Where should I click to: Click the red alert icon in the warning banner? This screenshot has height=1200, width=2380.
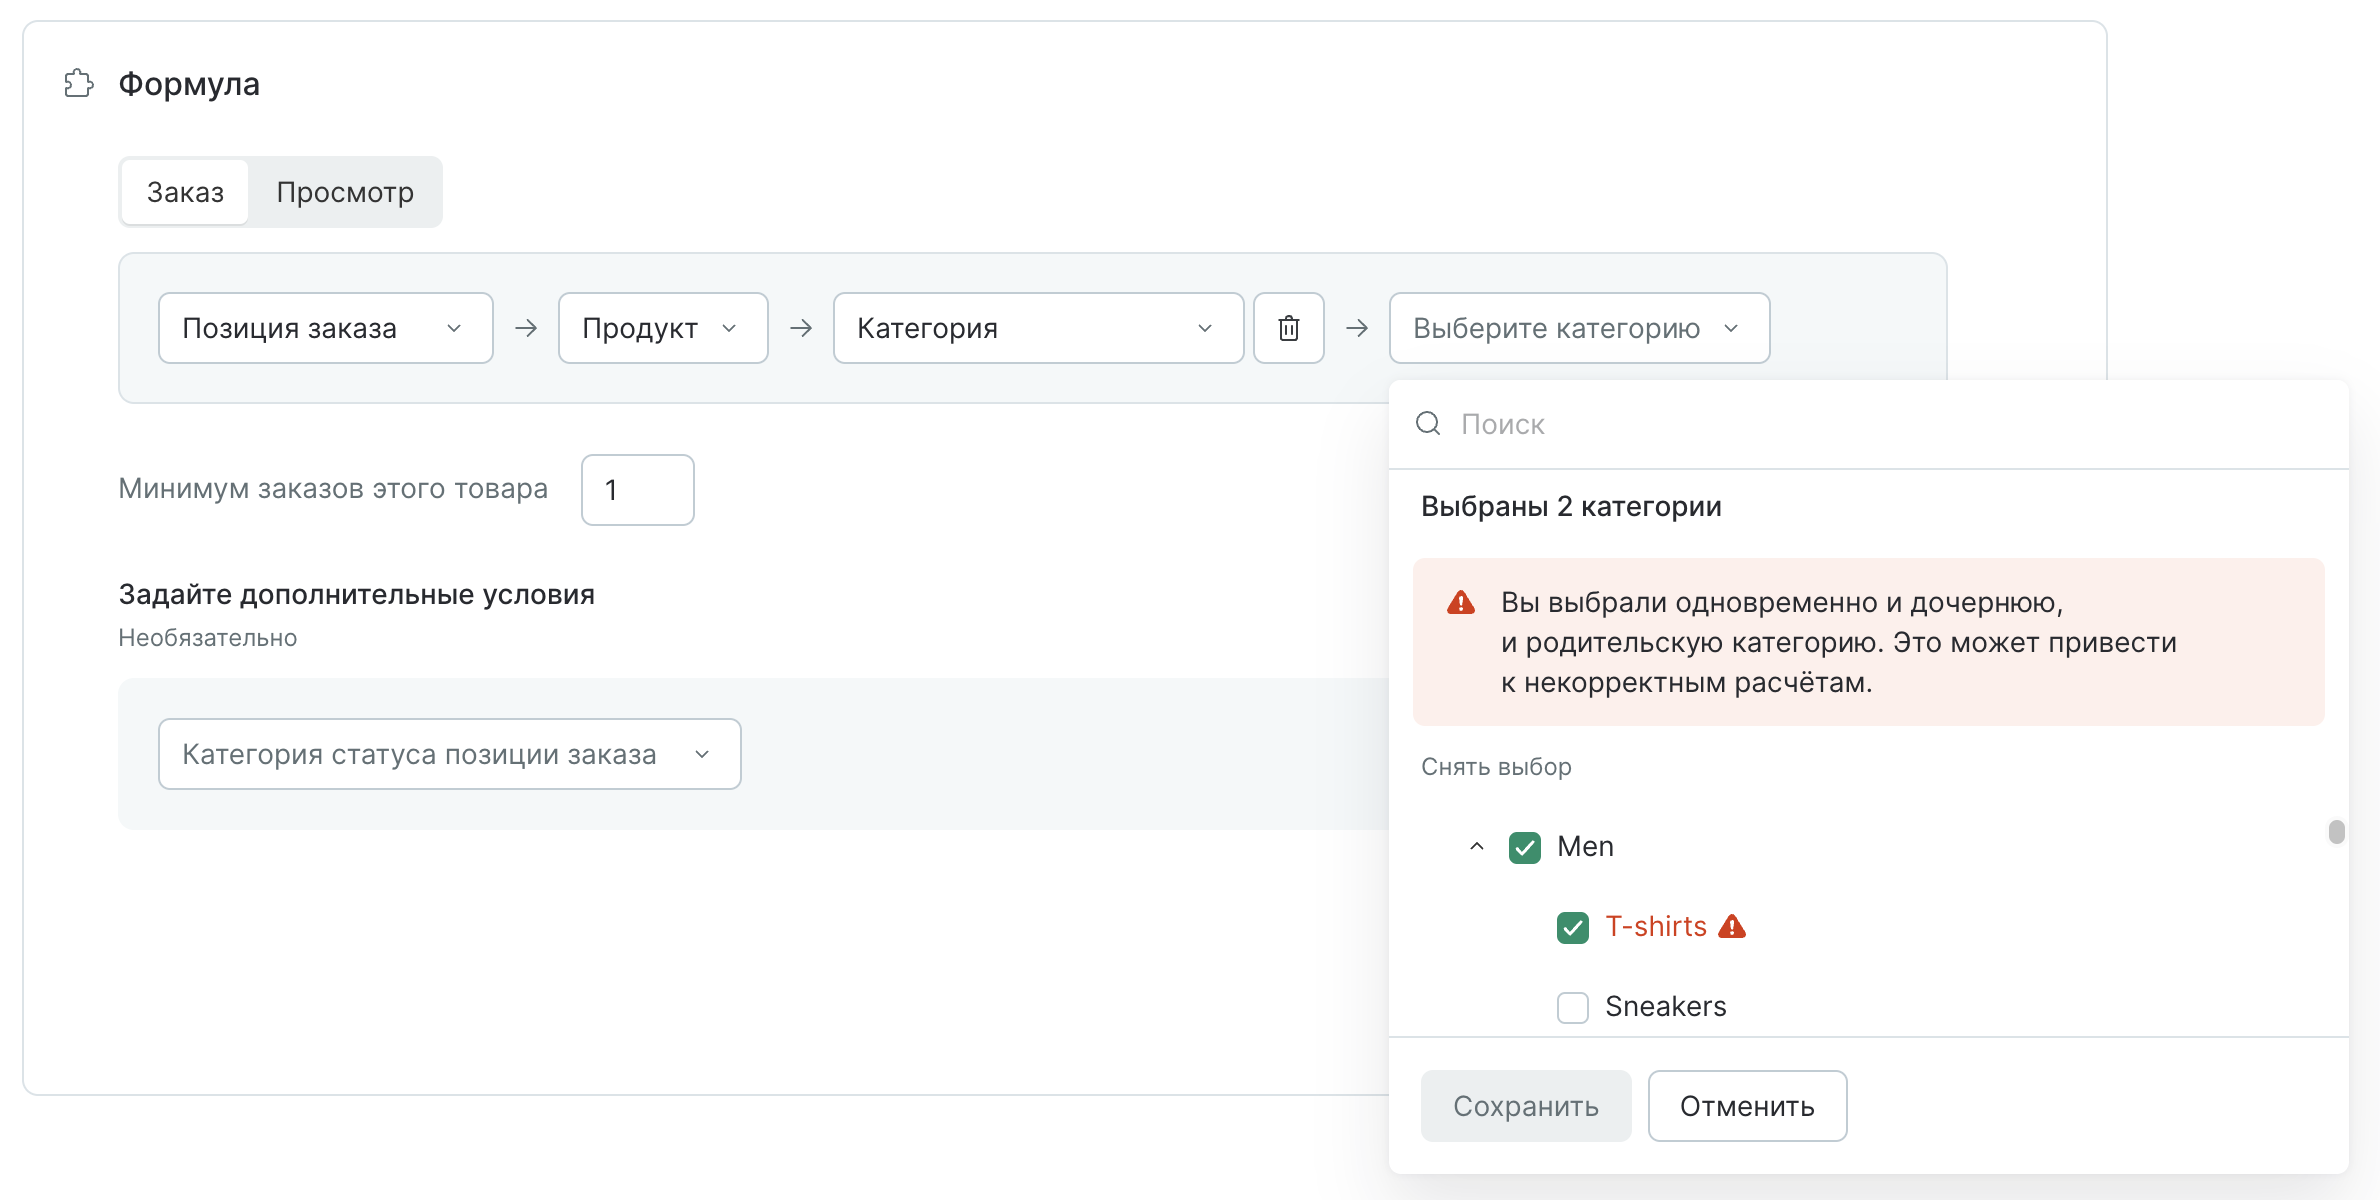click(1461, 602)
